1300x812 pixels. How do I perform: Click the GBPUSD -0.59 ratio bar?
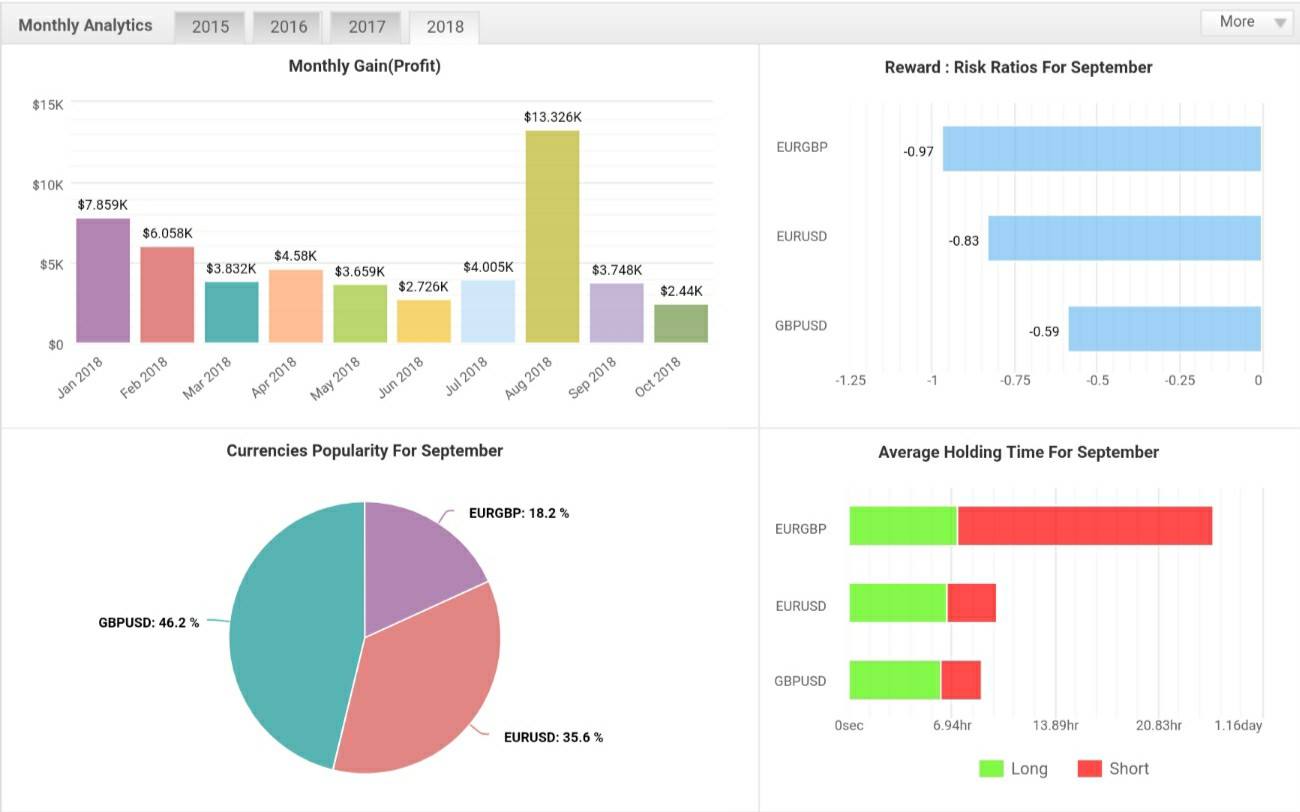click(1164, 328)
